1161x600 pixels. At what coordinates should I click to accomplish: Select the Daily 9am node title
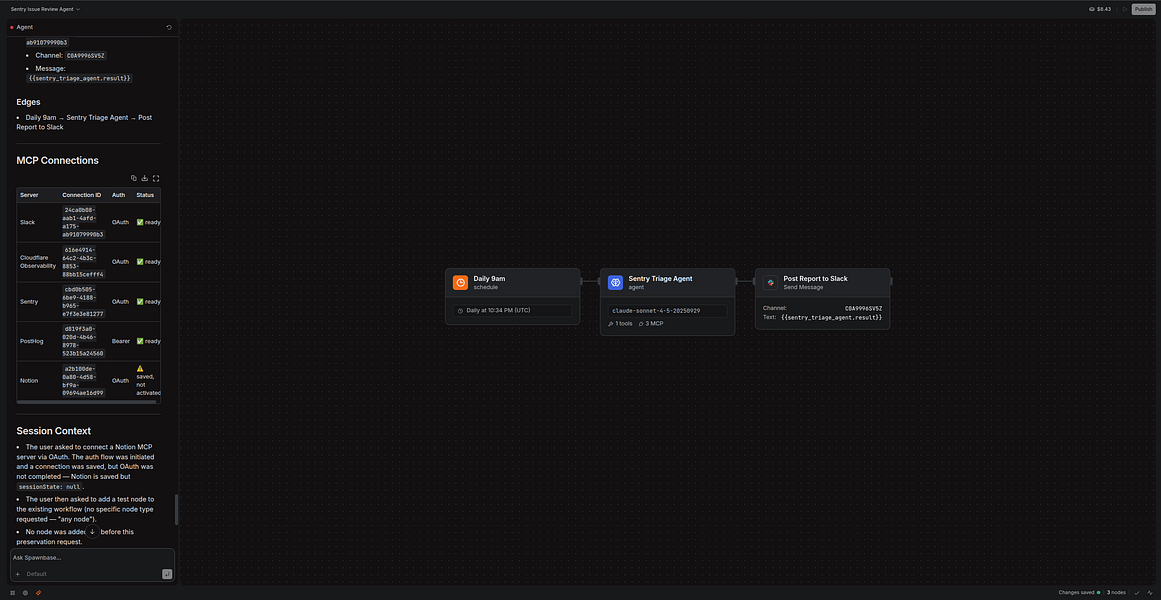pyautogui.click(x=489, y=279)
